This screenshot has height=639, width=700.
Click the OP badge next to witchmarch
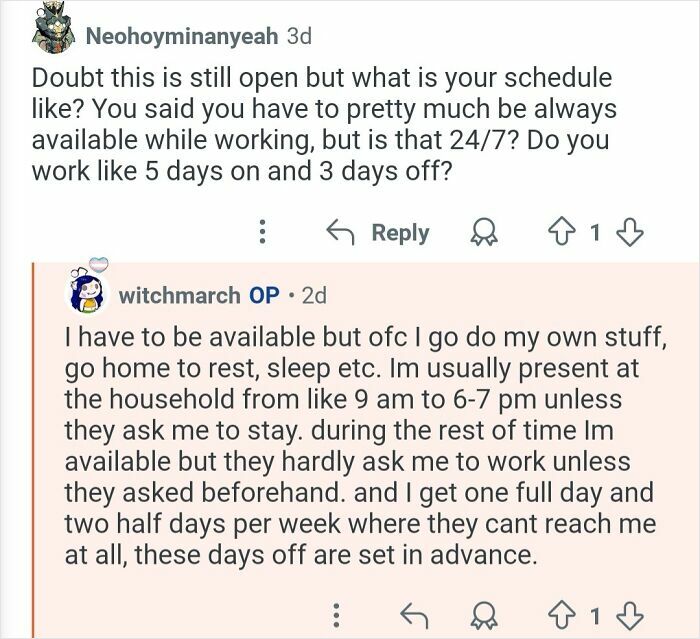[264, 295]
